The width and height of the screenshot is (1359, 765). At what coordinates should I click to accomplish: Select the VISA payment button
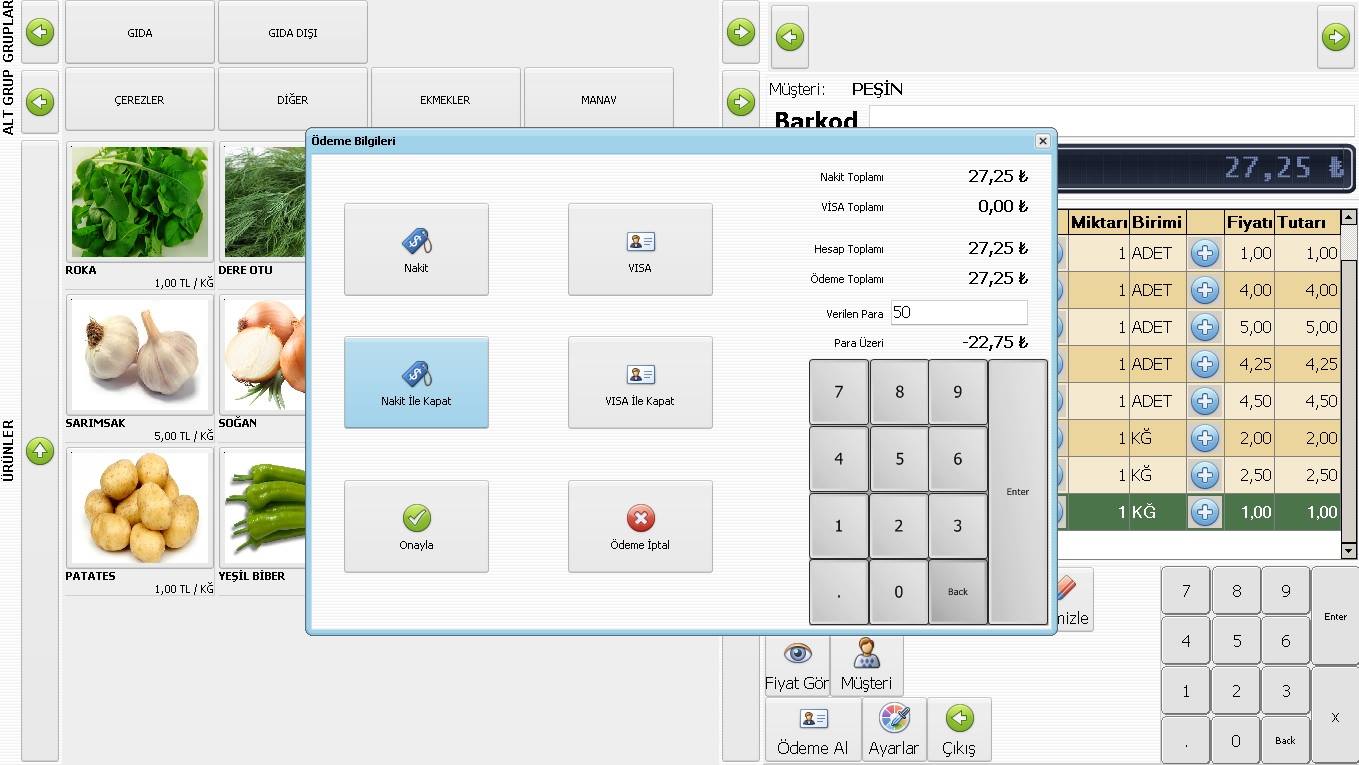click(640, 249)
